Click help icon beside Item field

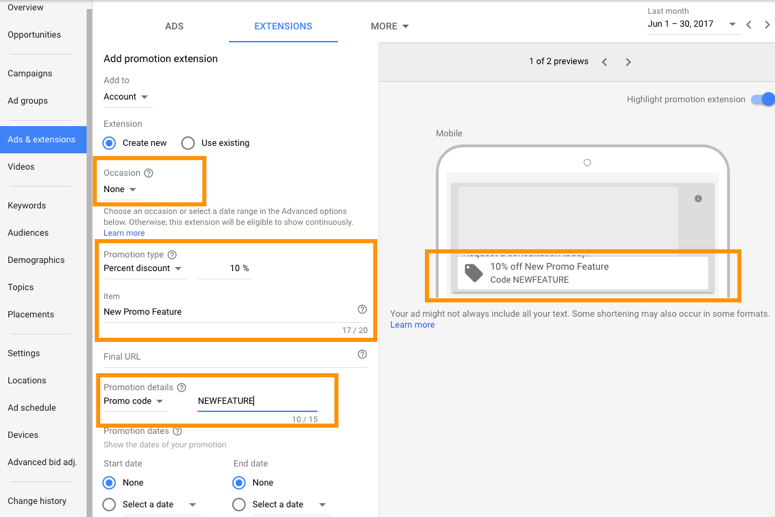click(362, 309)
